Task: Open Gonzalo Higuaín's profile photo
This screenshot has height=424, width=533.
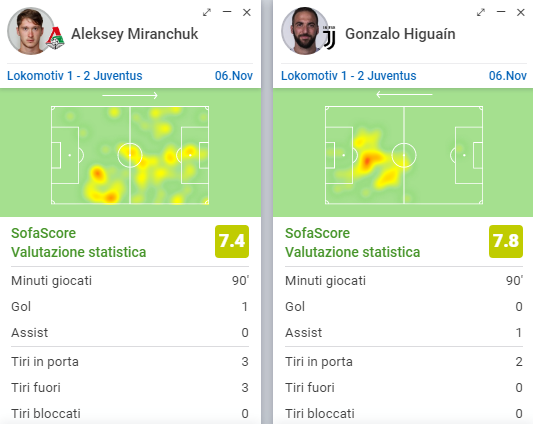Action: coord(304,31)
